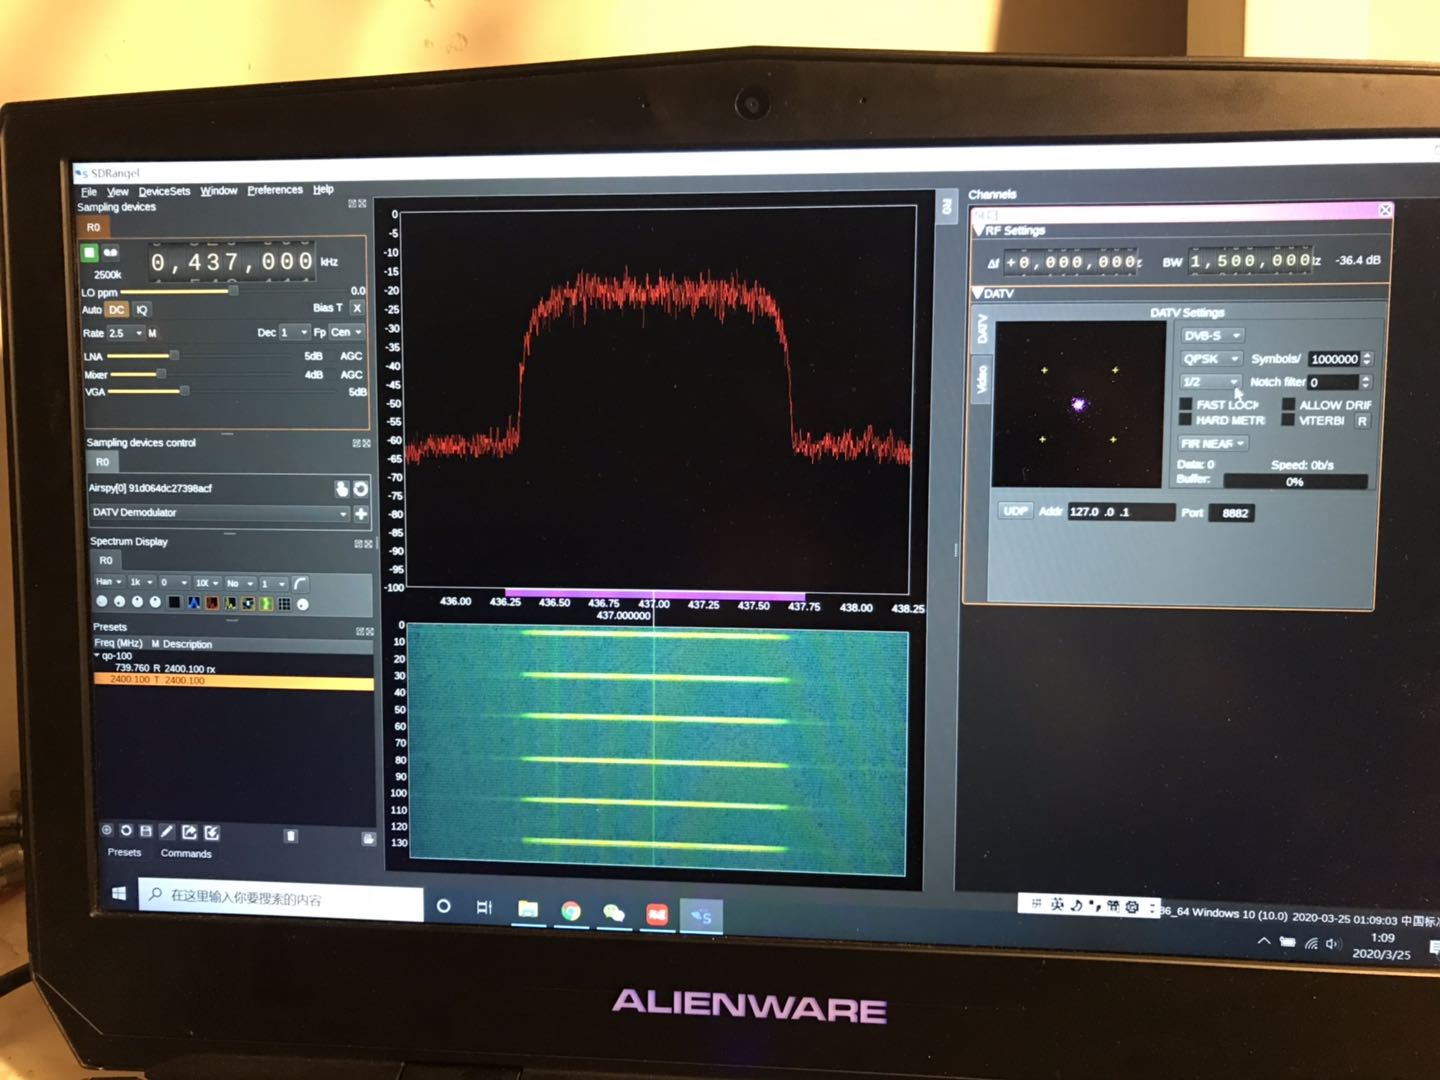The width and height of the screenshot is (1440, 1080).
Task: Click the red spectrum icon in Spectrum Display
Action: [211, 602]
